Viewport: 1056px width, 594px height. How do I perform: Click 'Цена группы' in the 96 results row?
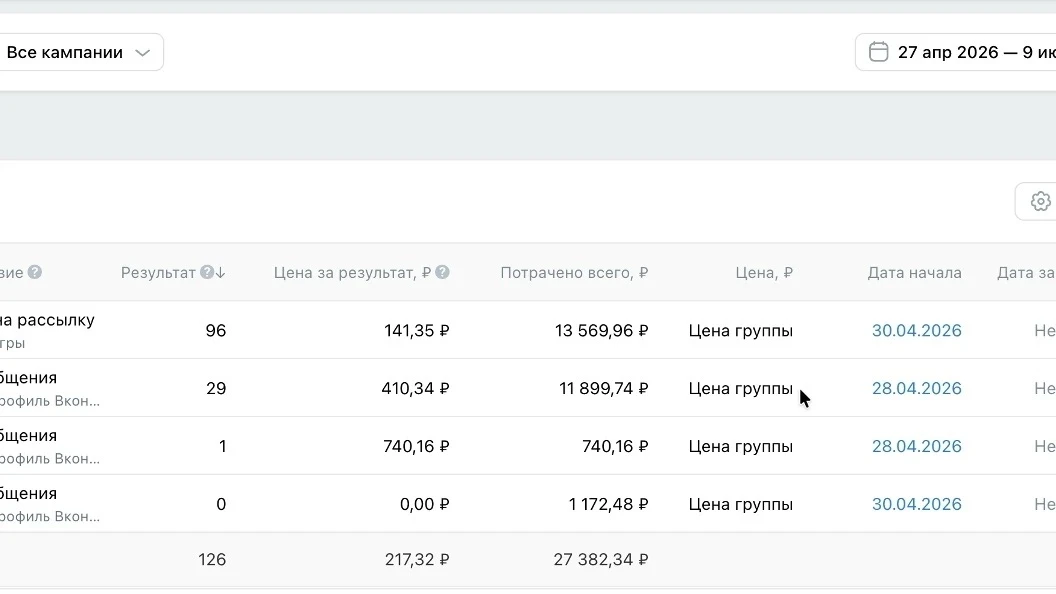point(740,331)
